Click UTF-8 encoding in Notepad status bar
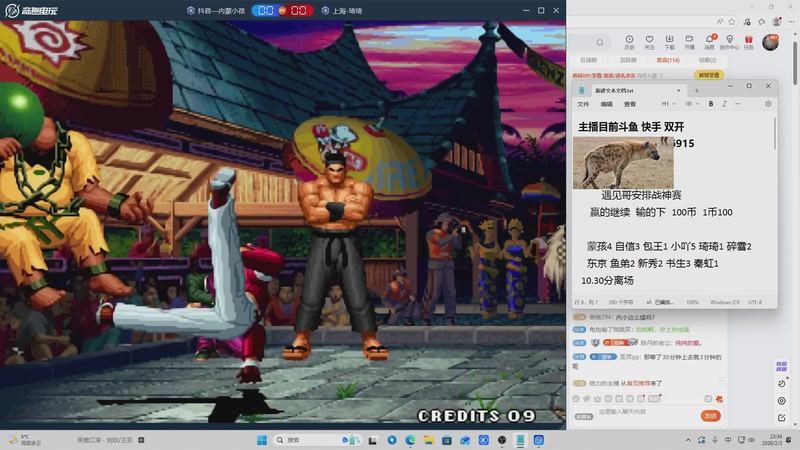This screenshot has width=800, height=450. 755,303
